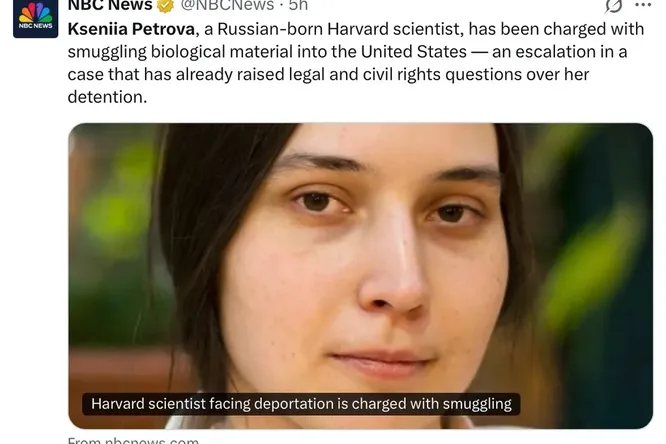This screenshot has width=666, height=444.
Task: Follow the From nbcnews.com source link
Action: pyautogui.click(x=133, y=440)
